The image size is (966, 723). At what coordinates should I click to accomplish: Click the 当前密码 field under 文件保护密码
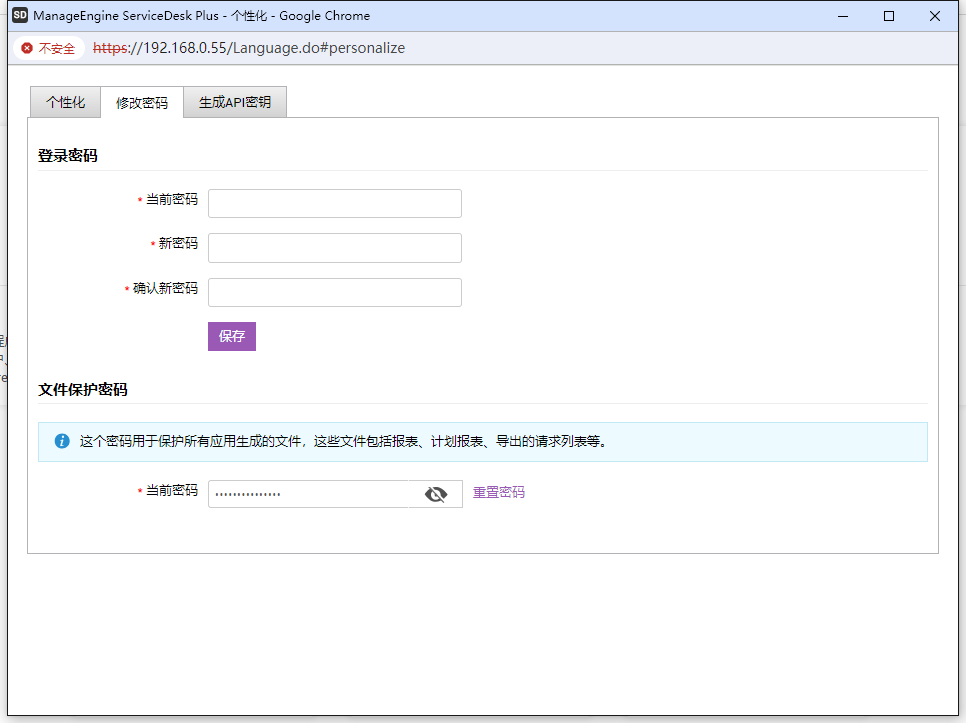coord(308,494)
